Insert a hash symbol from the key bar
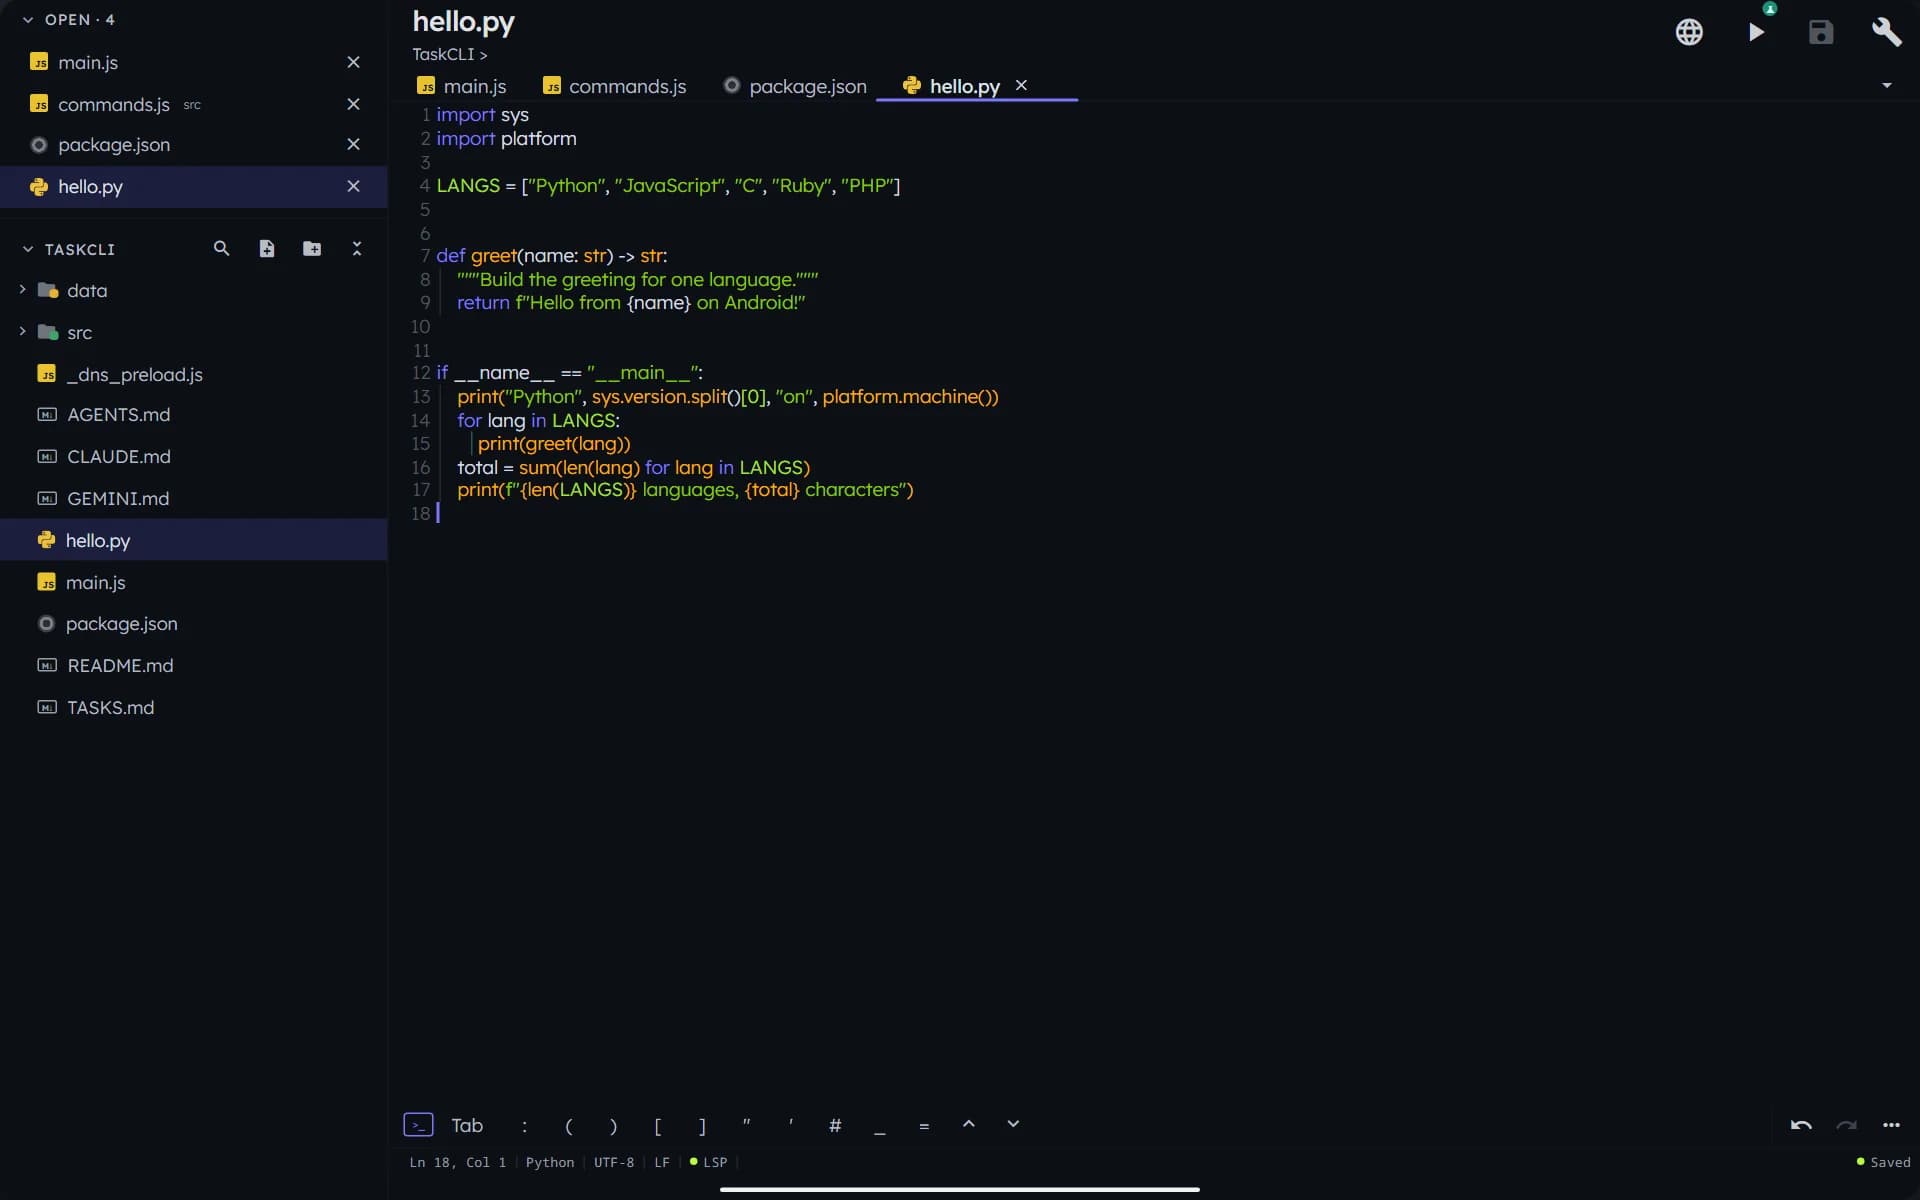The width and height of the screenshot is (1920, 1200). pos(835,1125)
